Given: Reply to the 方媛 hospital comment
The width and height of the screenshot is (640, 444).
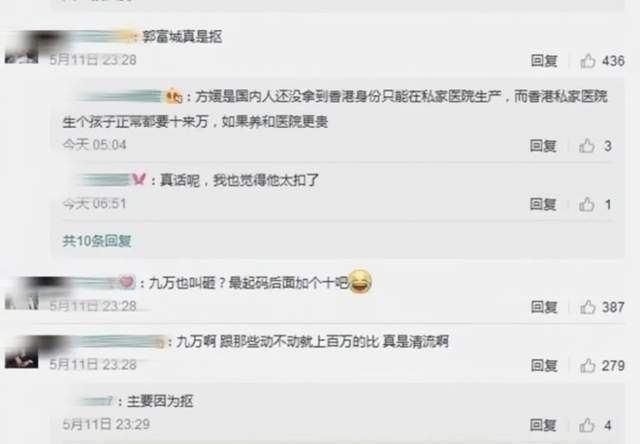Looking at the screenshot, I should (x=543, y=145).
